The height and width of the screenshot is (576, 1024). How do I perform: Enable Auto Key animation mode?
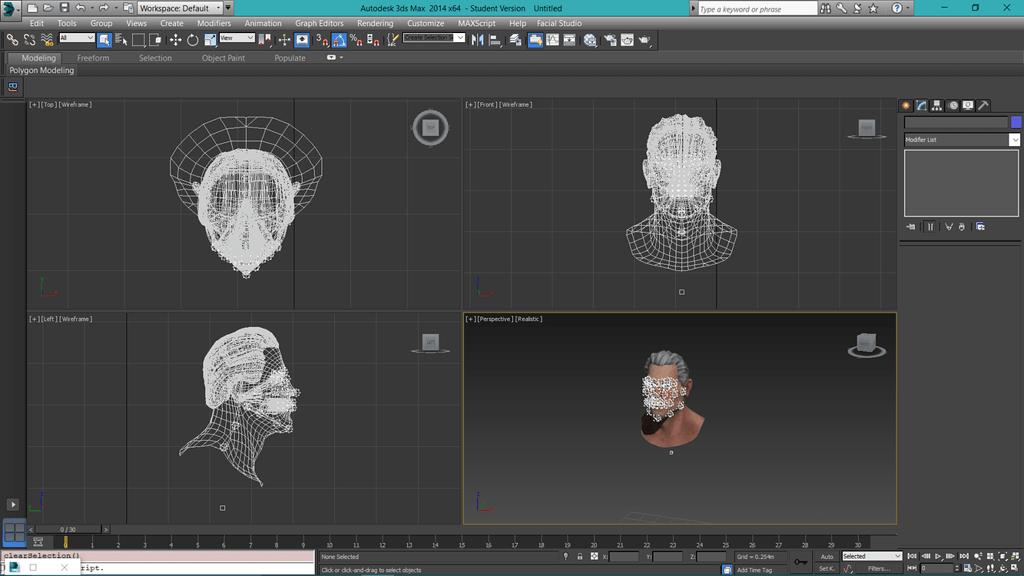click(826, 556)
